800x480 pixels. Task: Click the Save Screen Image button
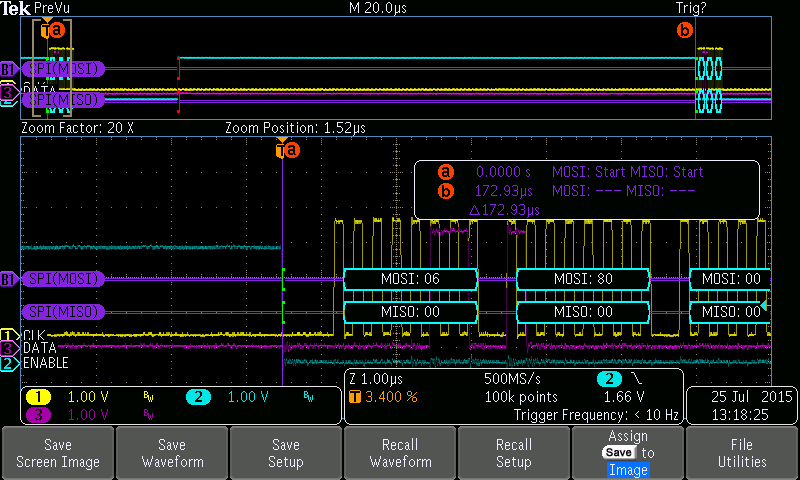coord(58,452)
